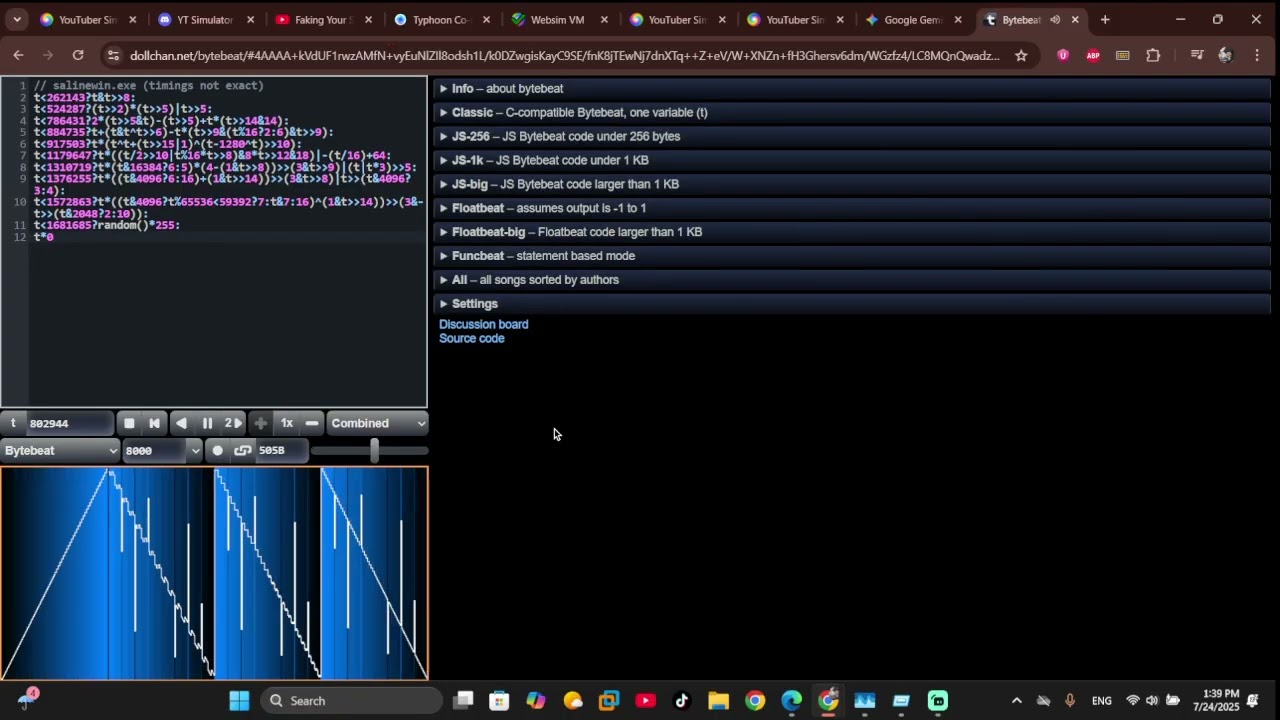Click the minus zoom-out scope button

(x=312, y=423)
